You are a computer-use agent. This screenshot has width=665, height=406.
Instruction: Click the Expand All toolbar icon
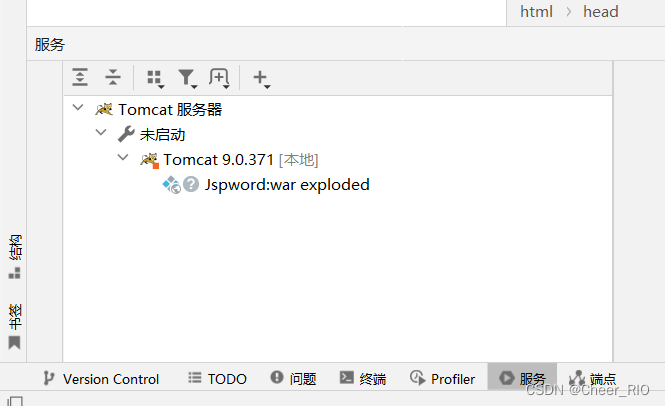point(80,77)
